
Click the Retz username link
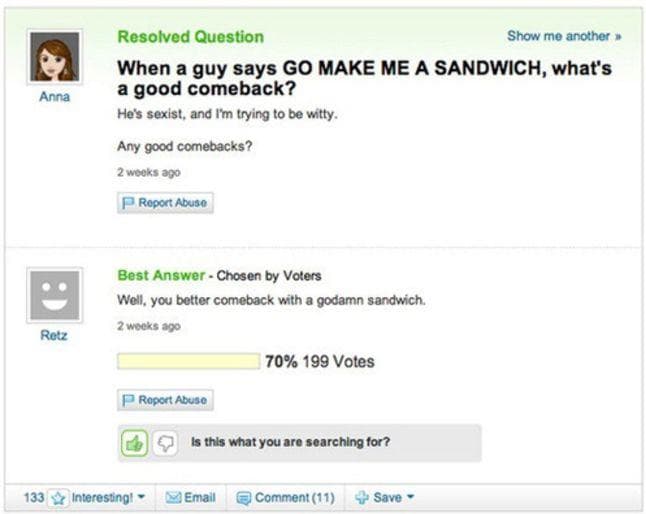coord(54,335)
